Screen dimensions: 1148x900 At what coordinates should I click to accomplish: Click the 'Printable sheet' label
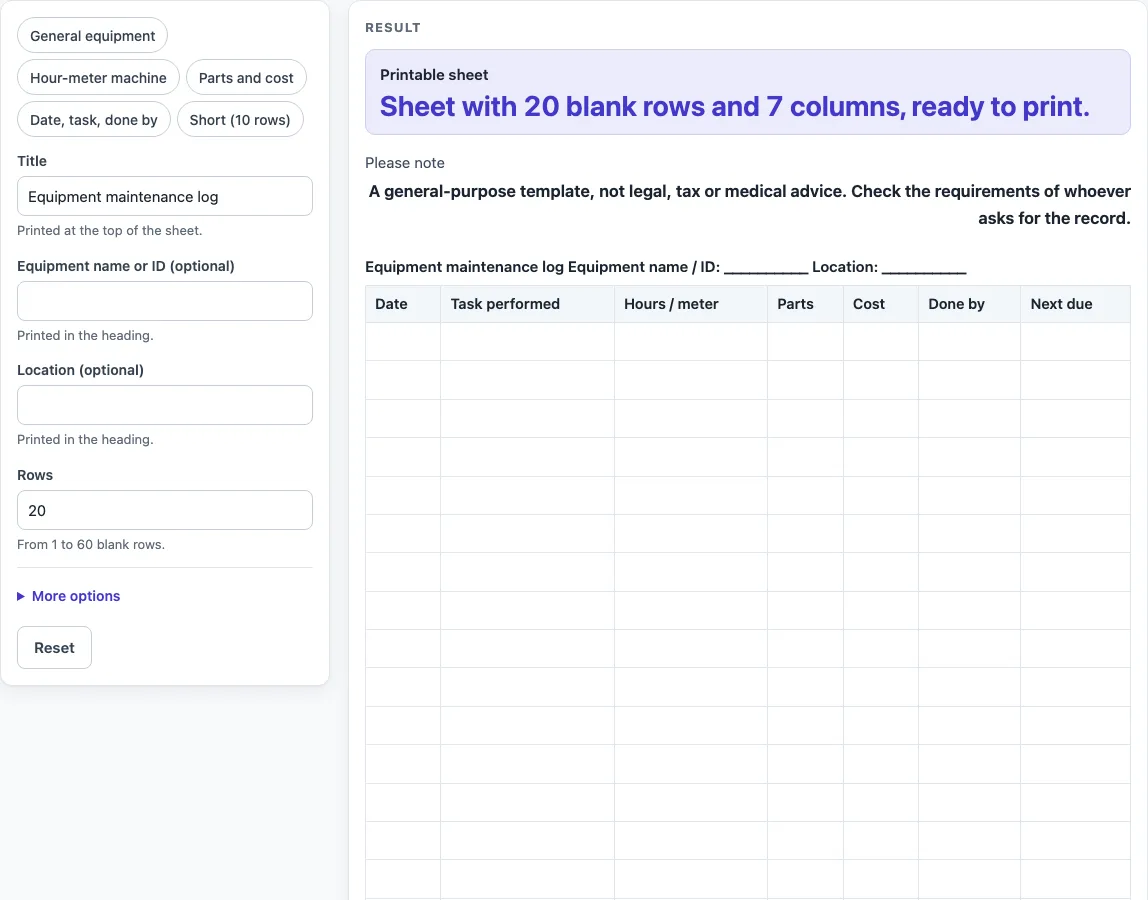click(434, 75)
